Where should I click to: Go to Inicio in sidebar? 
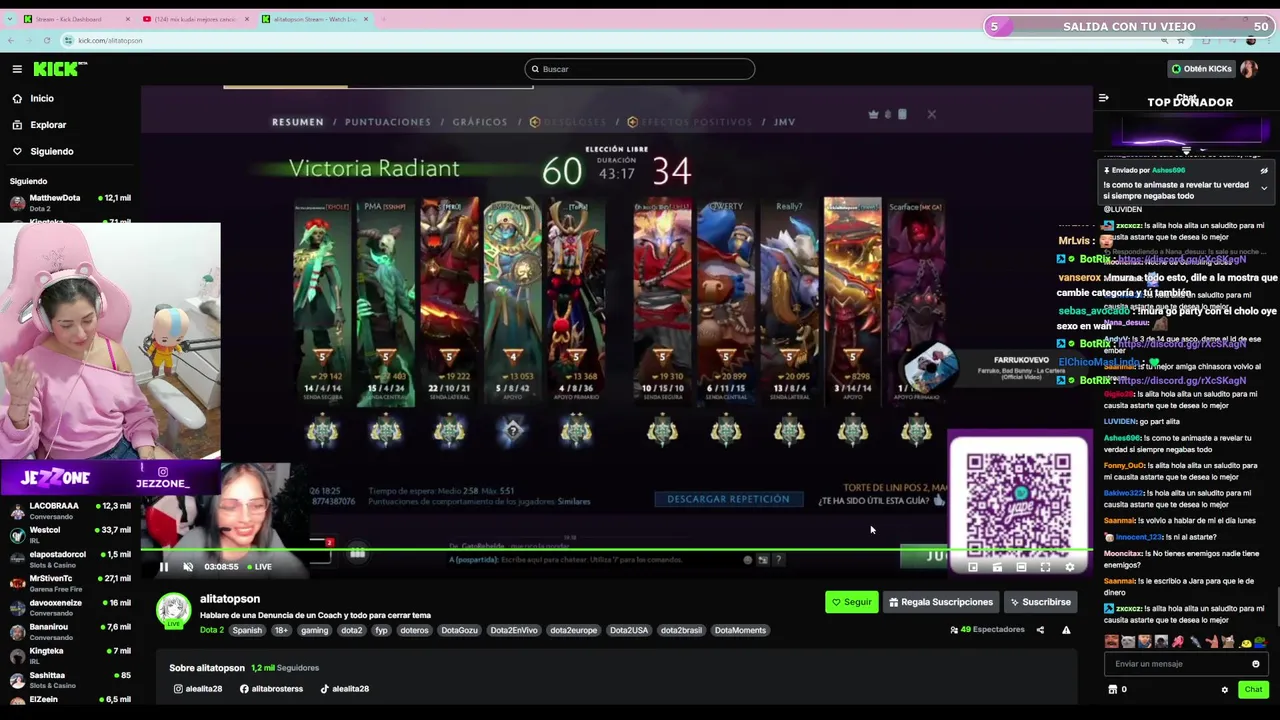pyautogui.click(x=42, y=98)
